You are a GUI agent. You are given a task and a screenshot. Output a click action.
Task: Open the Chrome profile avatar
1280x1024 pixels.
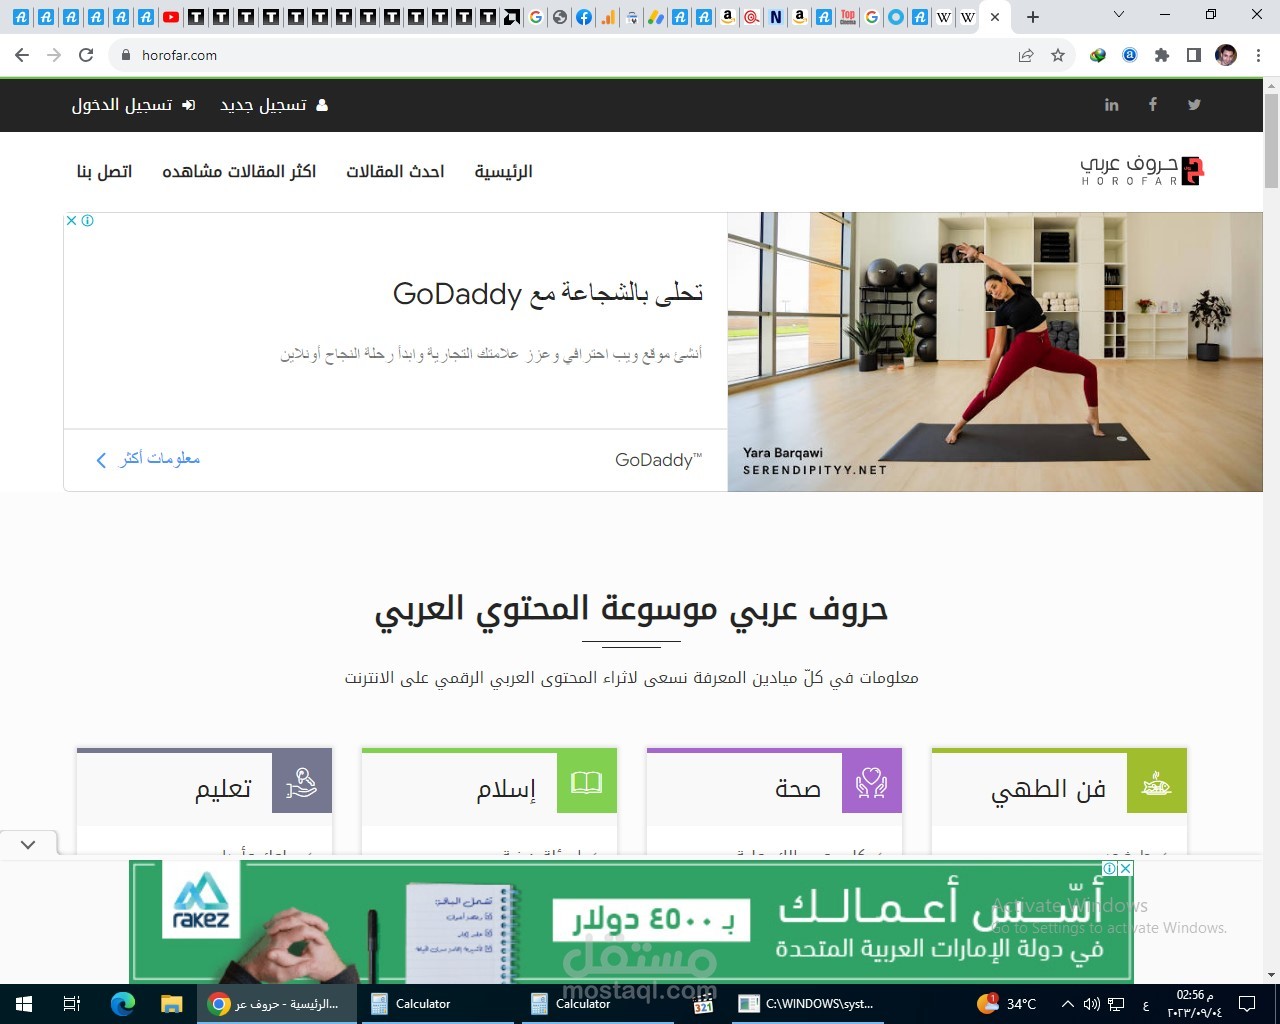click(1226, 55)
